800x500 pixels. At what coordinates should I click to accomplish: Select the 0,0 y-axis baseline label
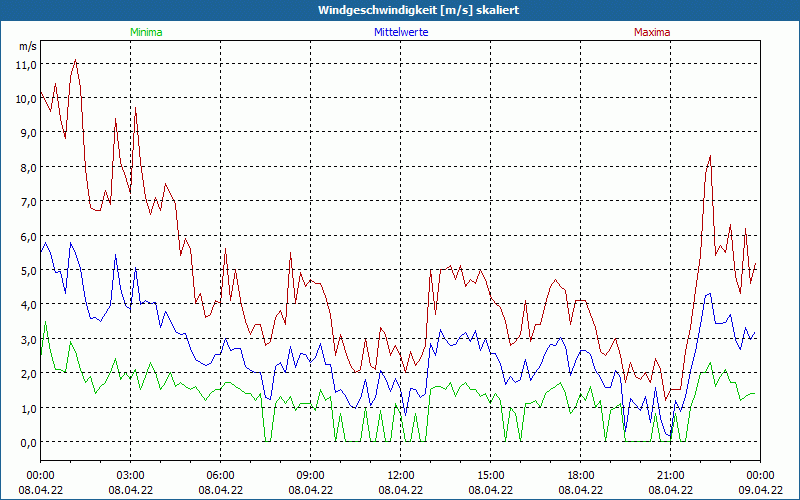pyautogui.click(x=26, y=442)
